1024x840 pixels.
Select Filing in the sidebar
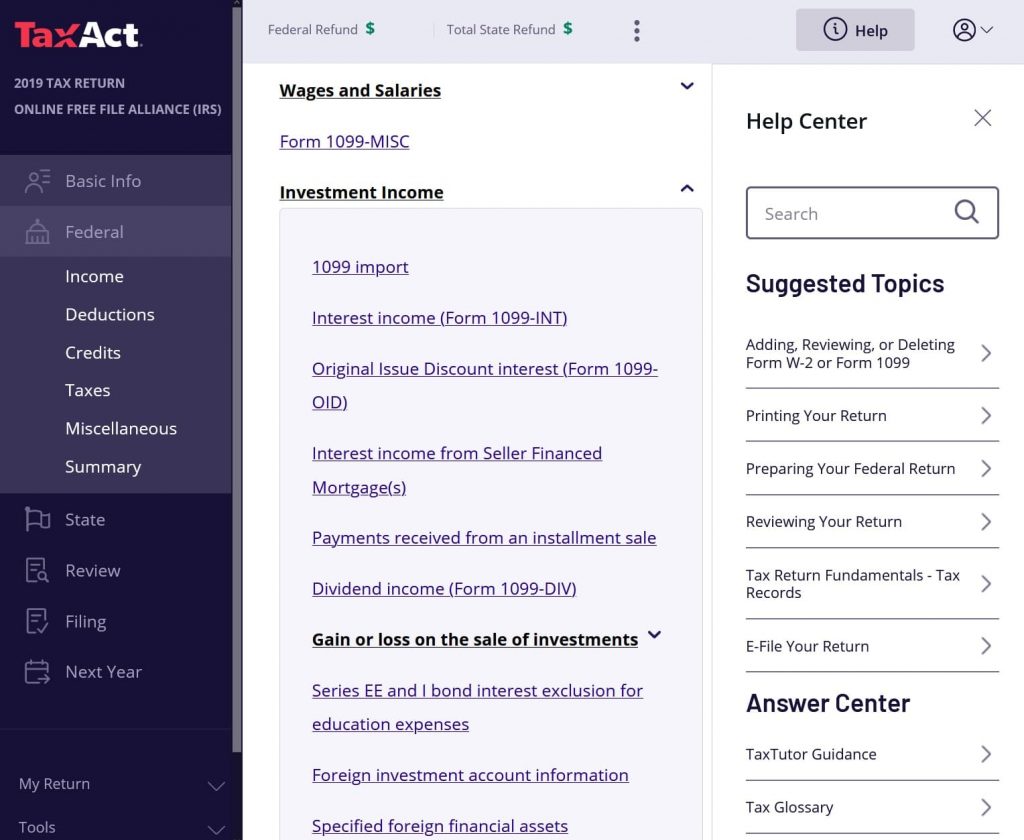point(116,621)
